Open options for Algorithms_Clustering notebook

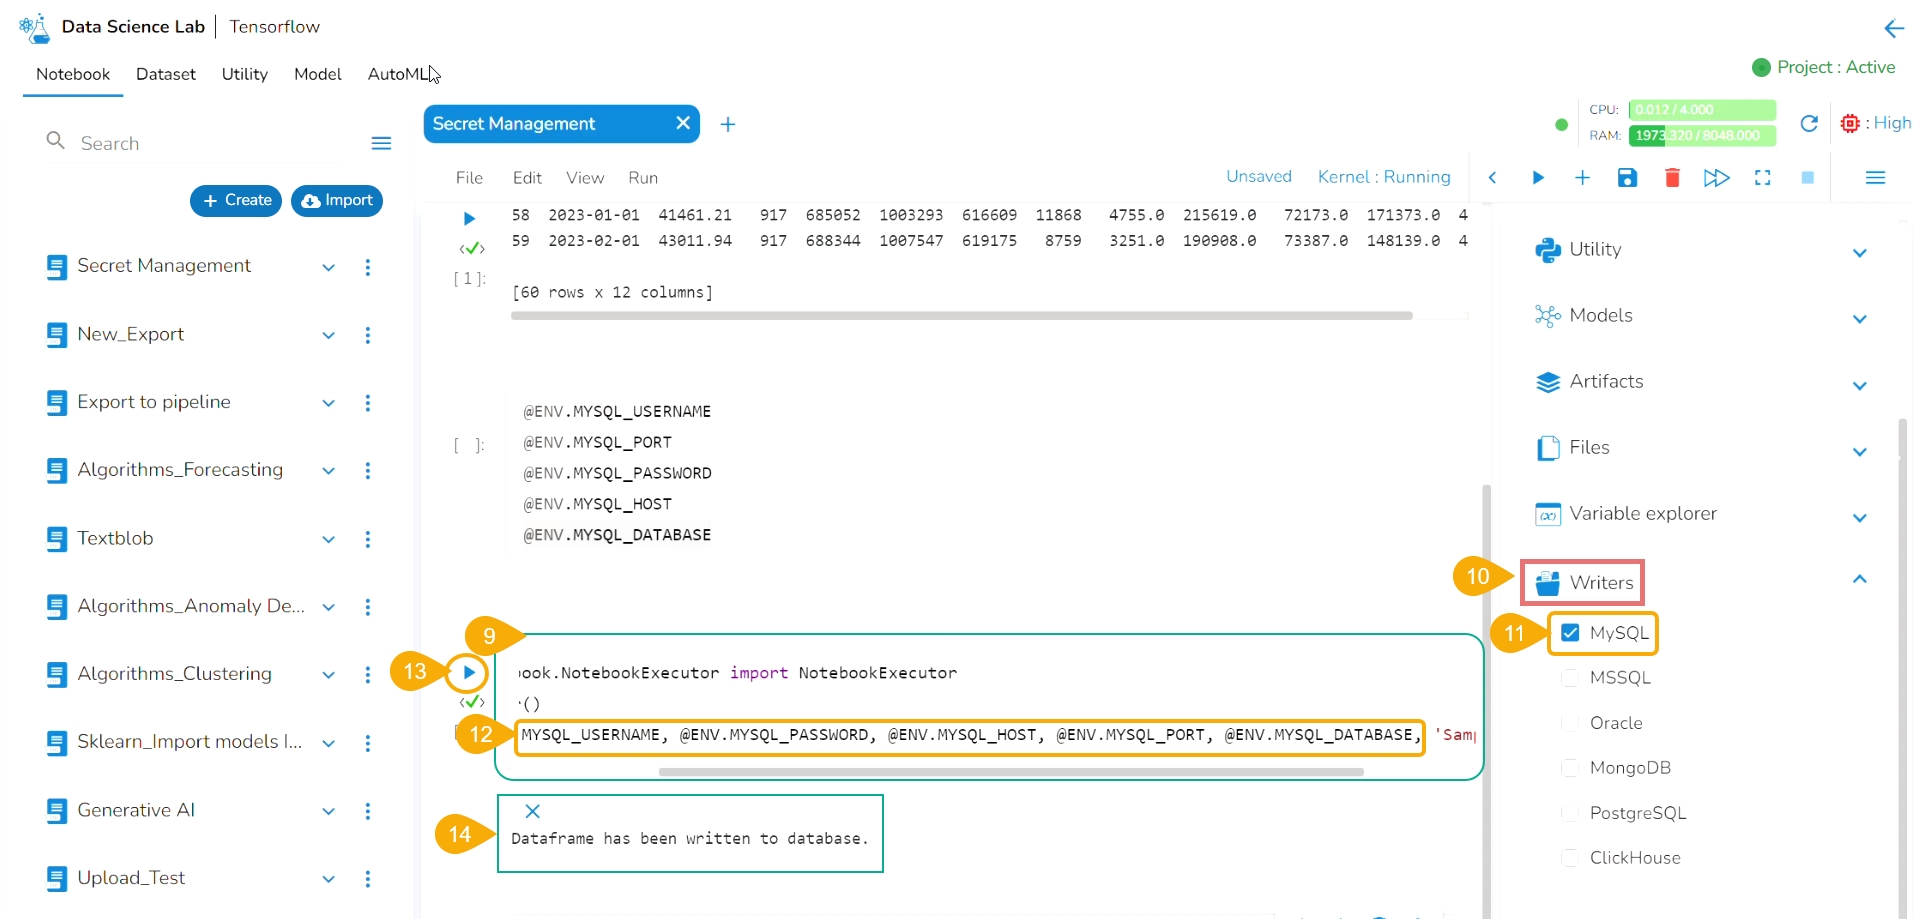[368, 675]
